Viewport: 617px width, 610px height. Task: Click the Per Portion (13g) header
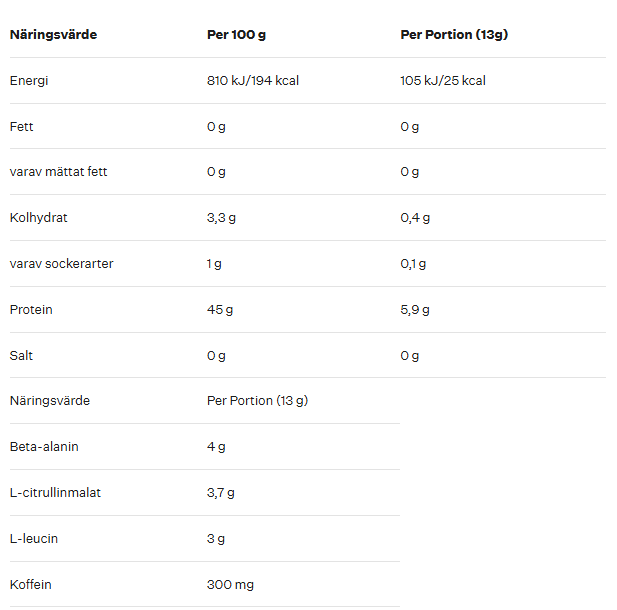point(454,35)
